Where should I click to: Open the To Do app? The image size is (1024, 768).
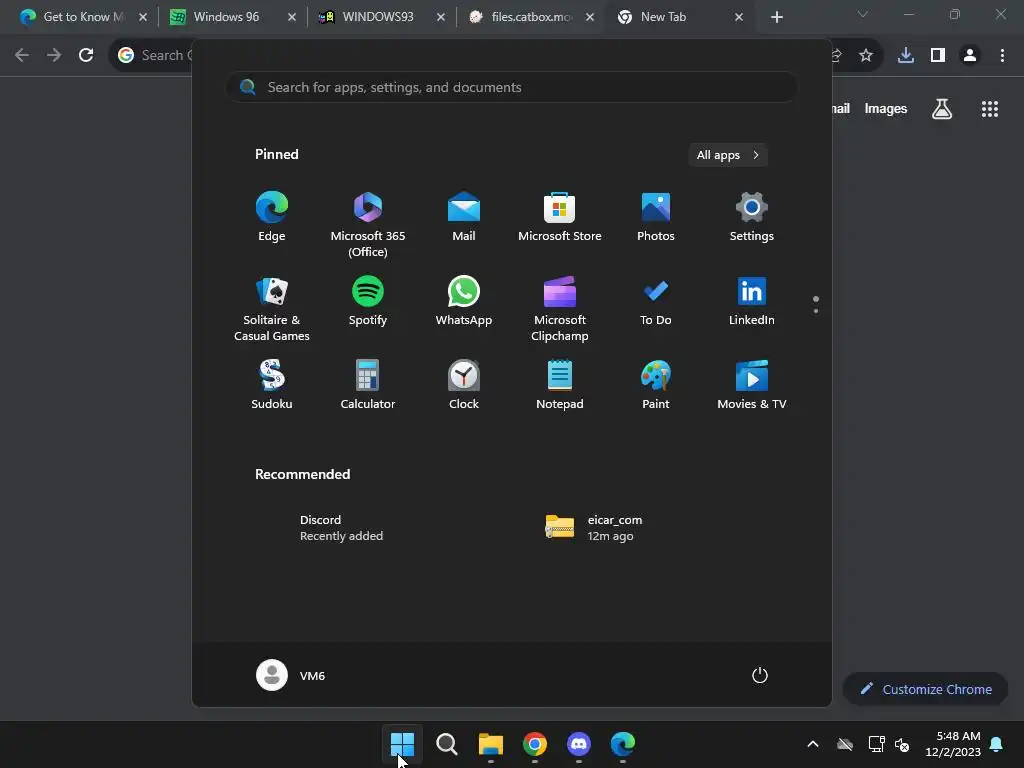pos(656,301)
